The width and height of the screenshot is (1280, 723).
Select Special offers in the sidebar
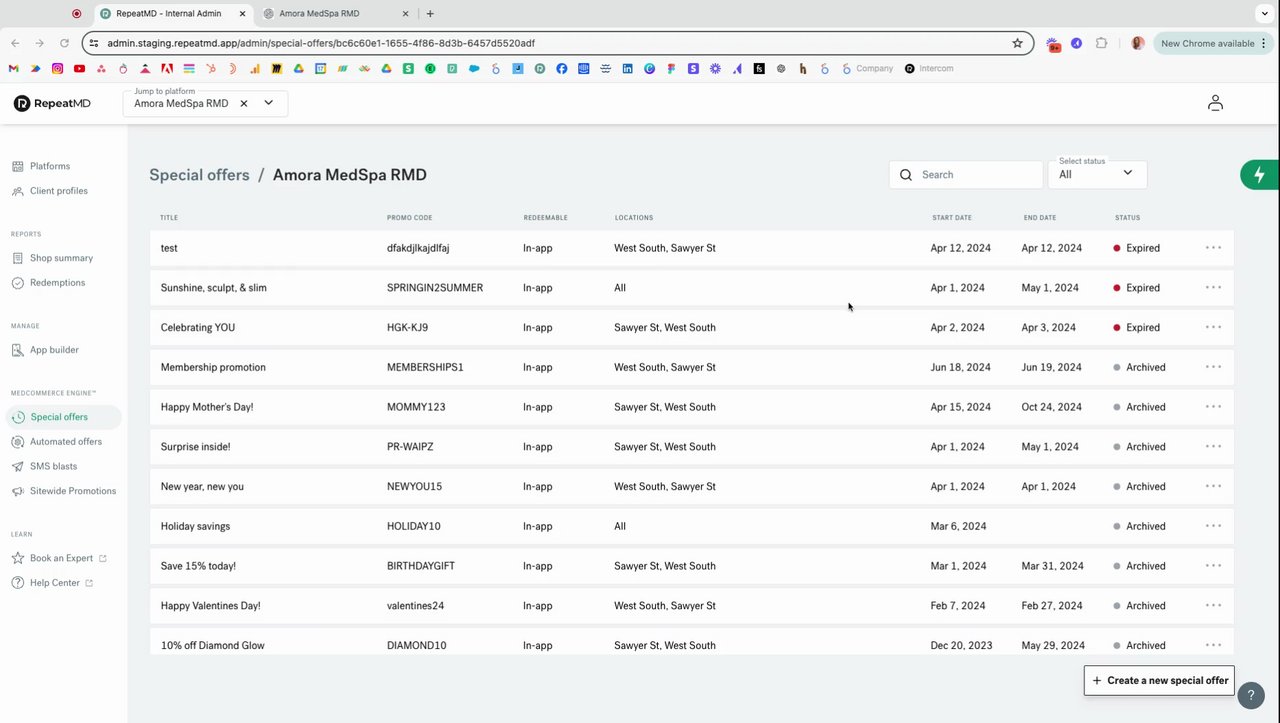pyautogui.click(x=63, y=417)
